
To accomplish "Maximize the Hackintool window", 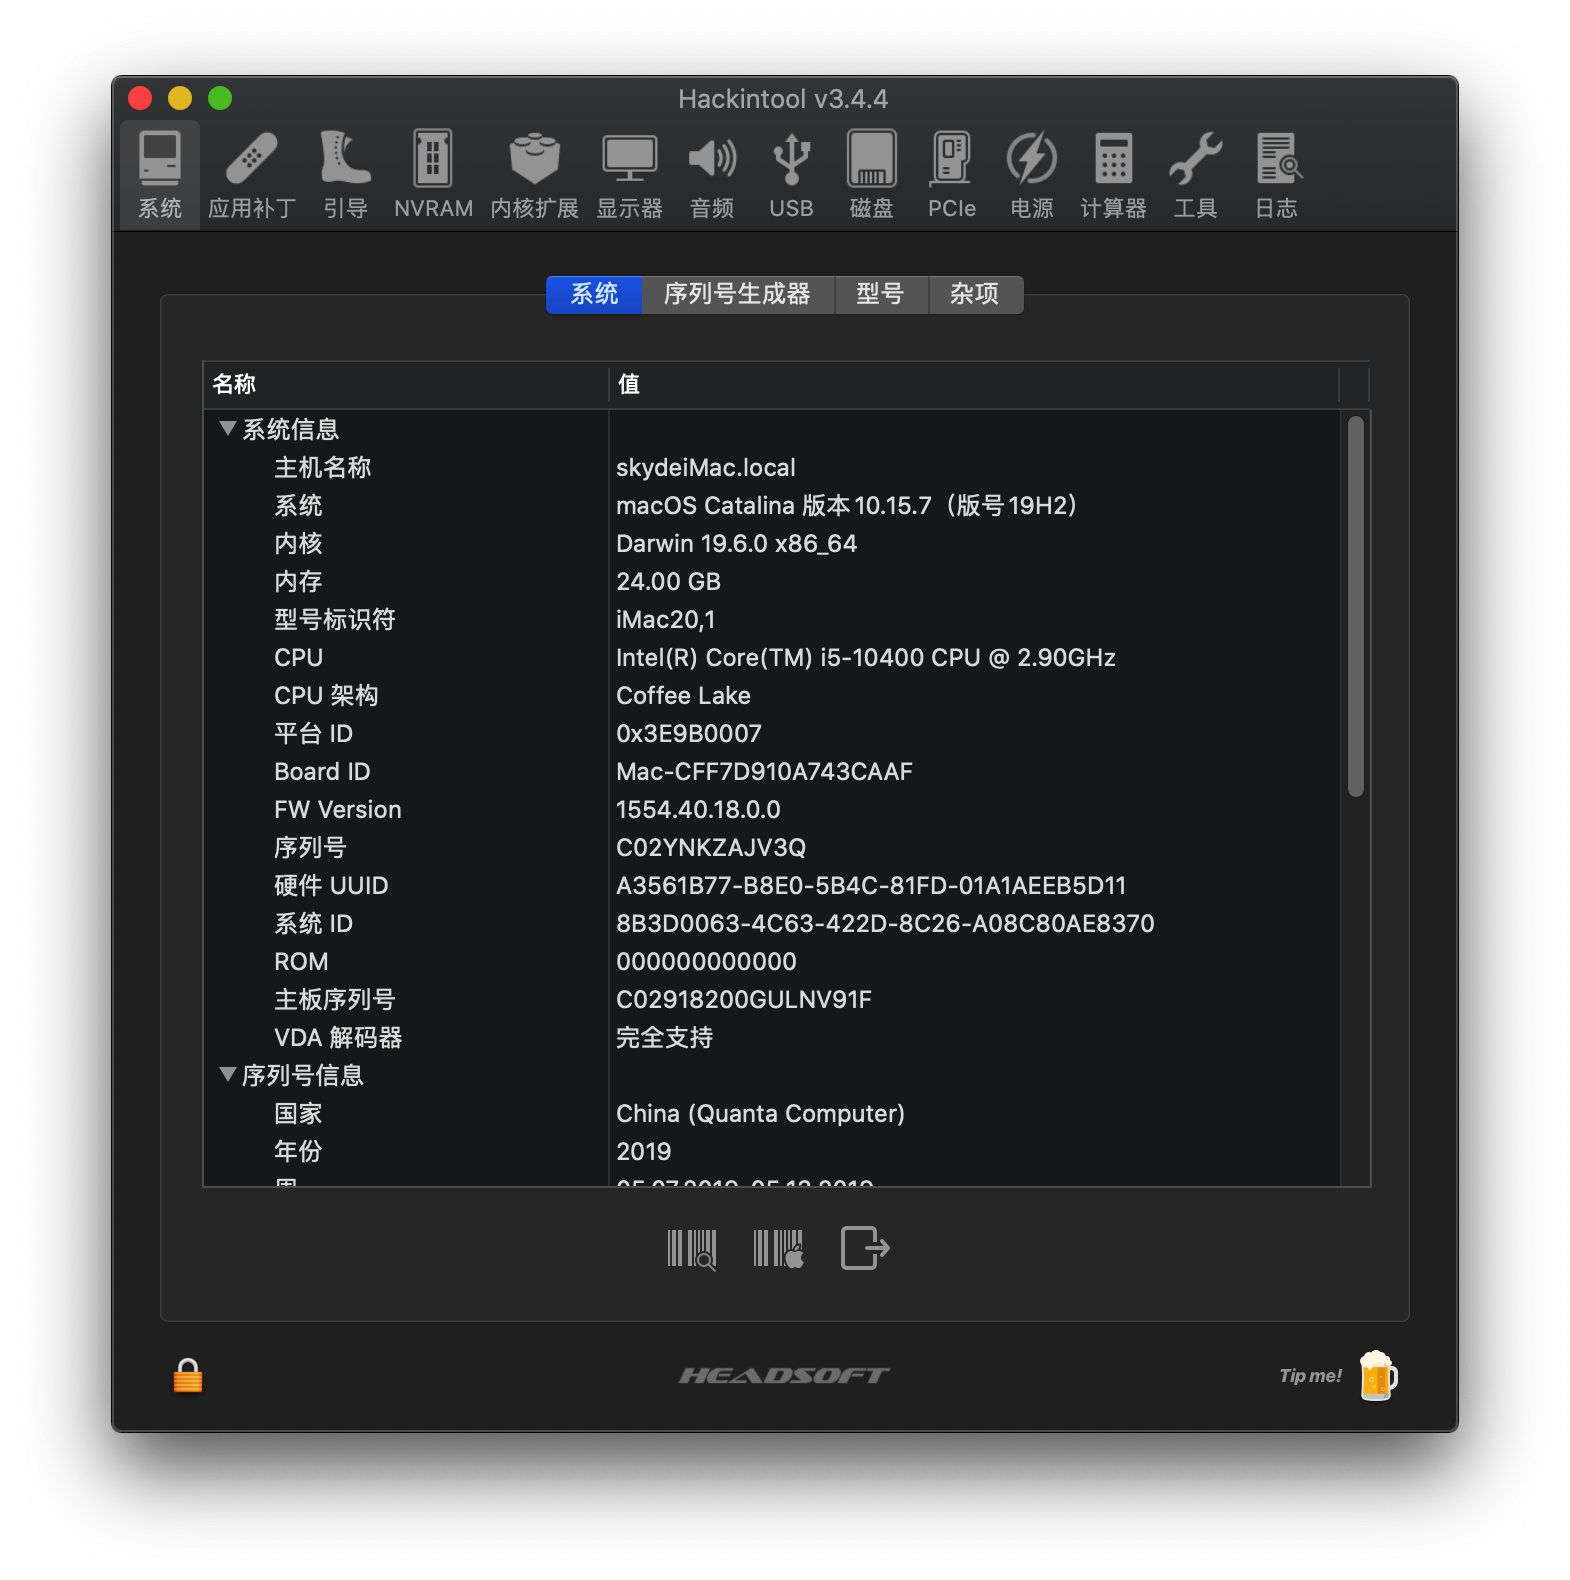I will tap(220, 98).
